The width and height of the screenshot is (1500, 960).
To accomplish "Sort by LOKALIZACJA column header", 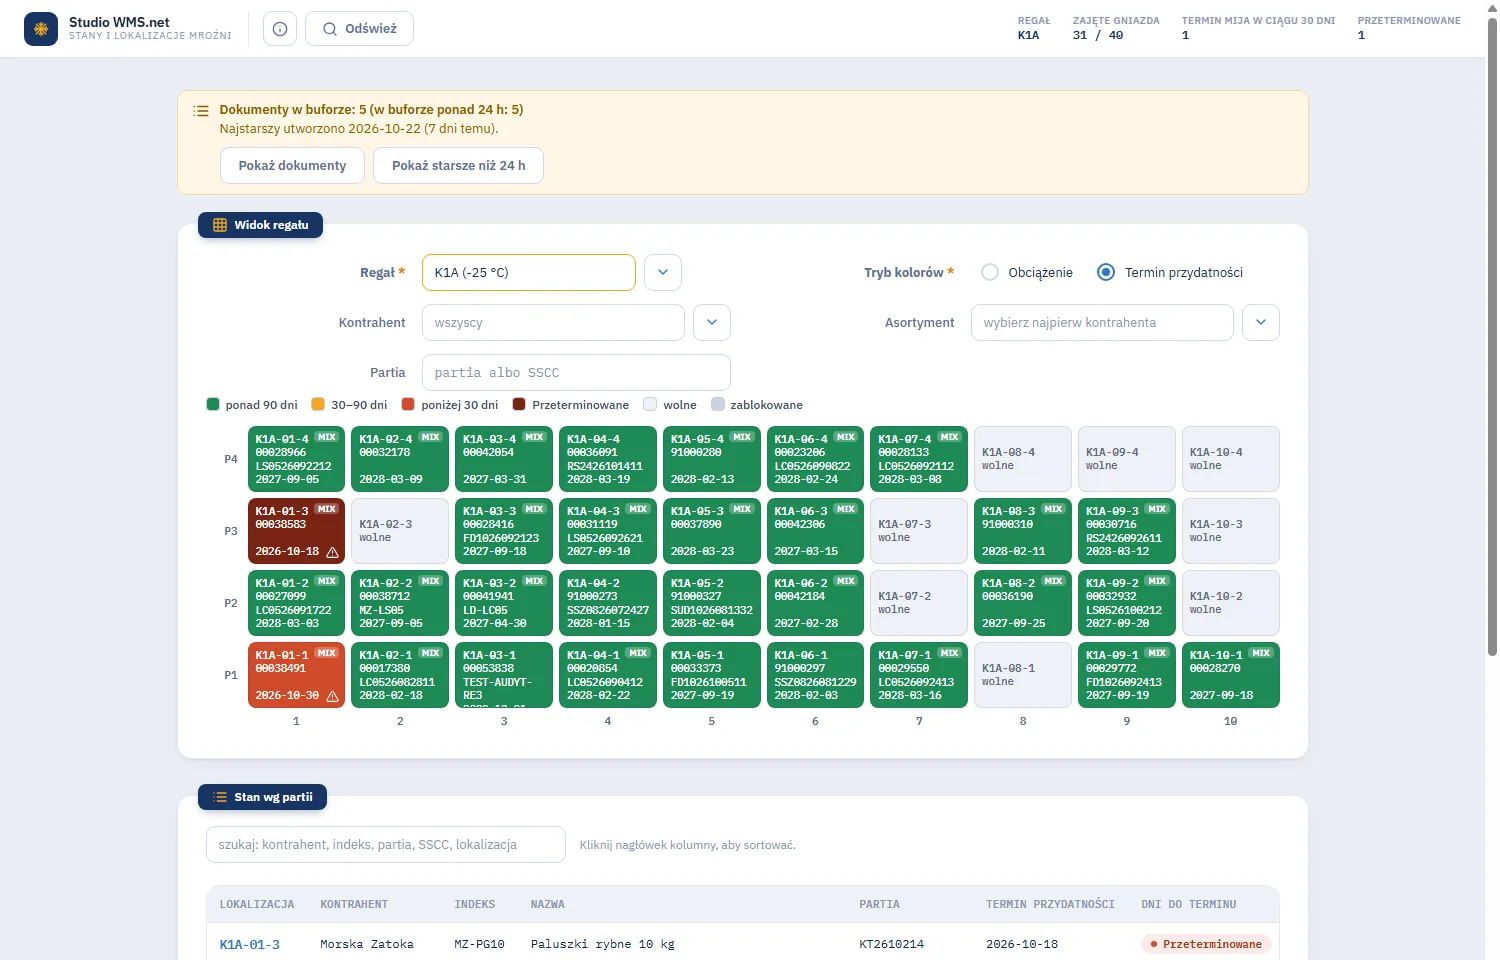I will point(257,904).
